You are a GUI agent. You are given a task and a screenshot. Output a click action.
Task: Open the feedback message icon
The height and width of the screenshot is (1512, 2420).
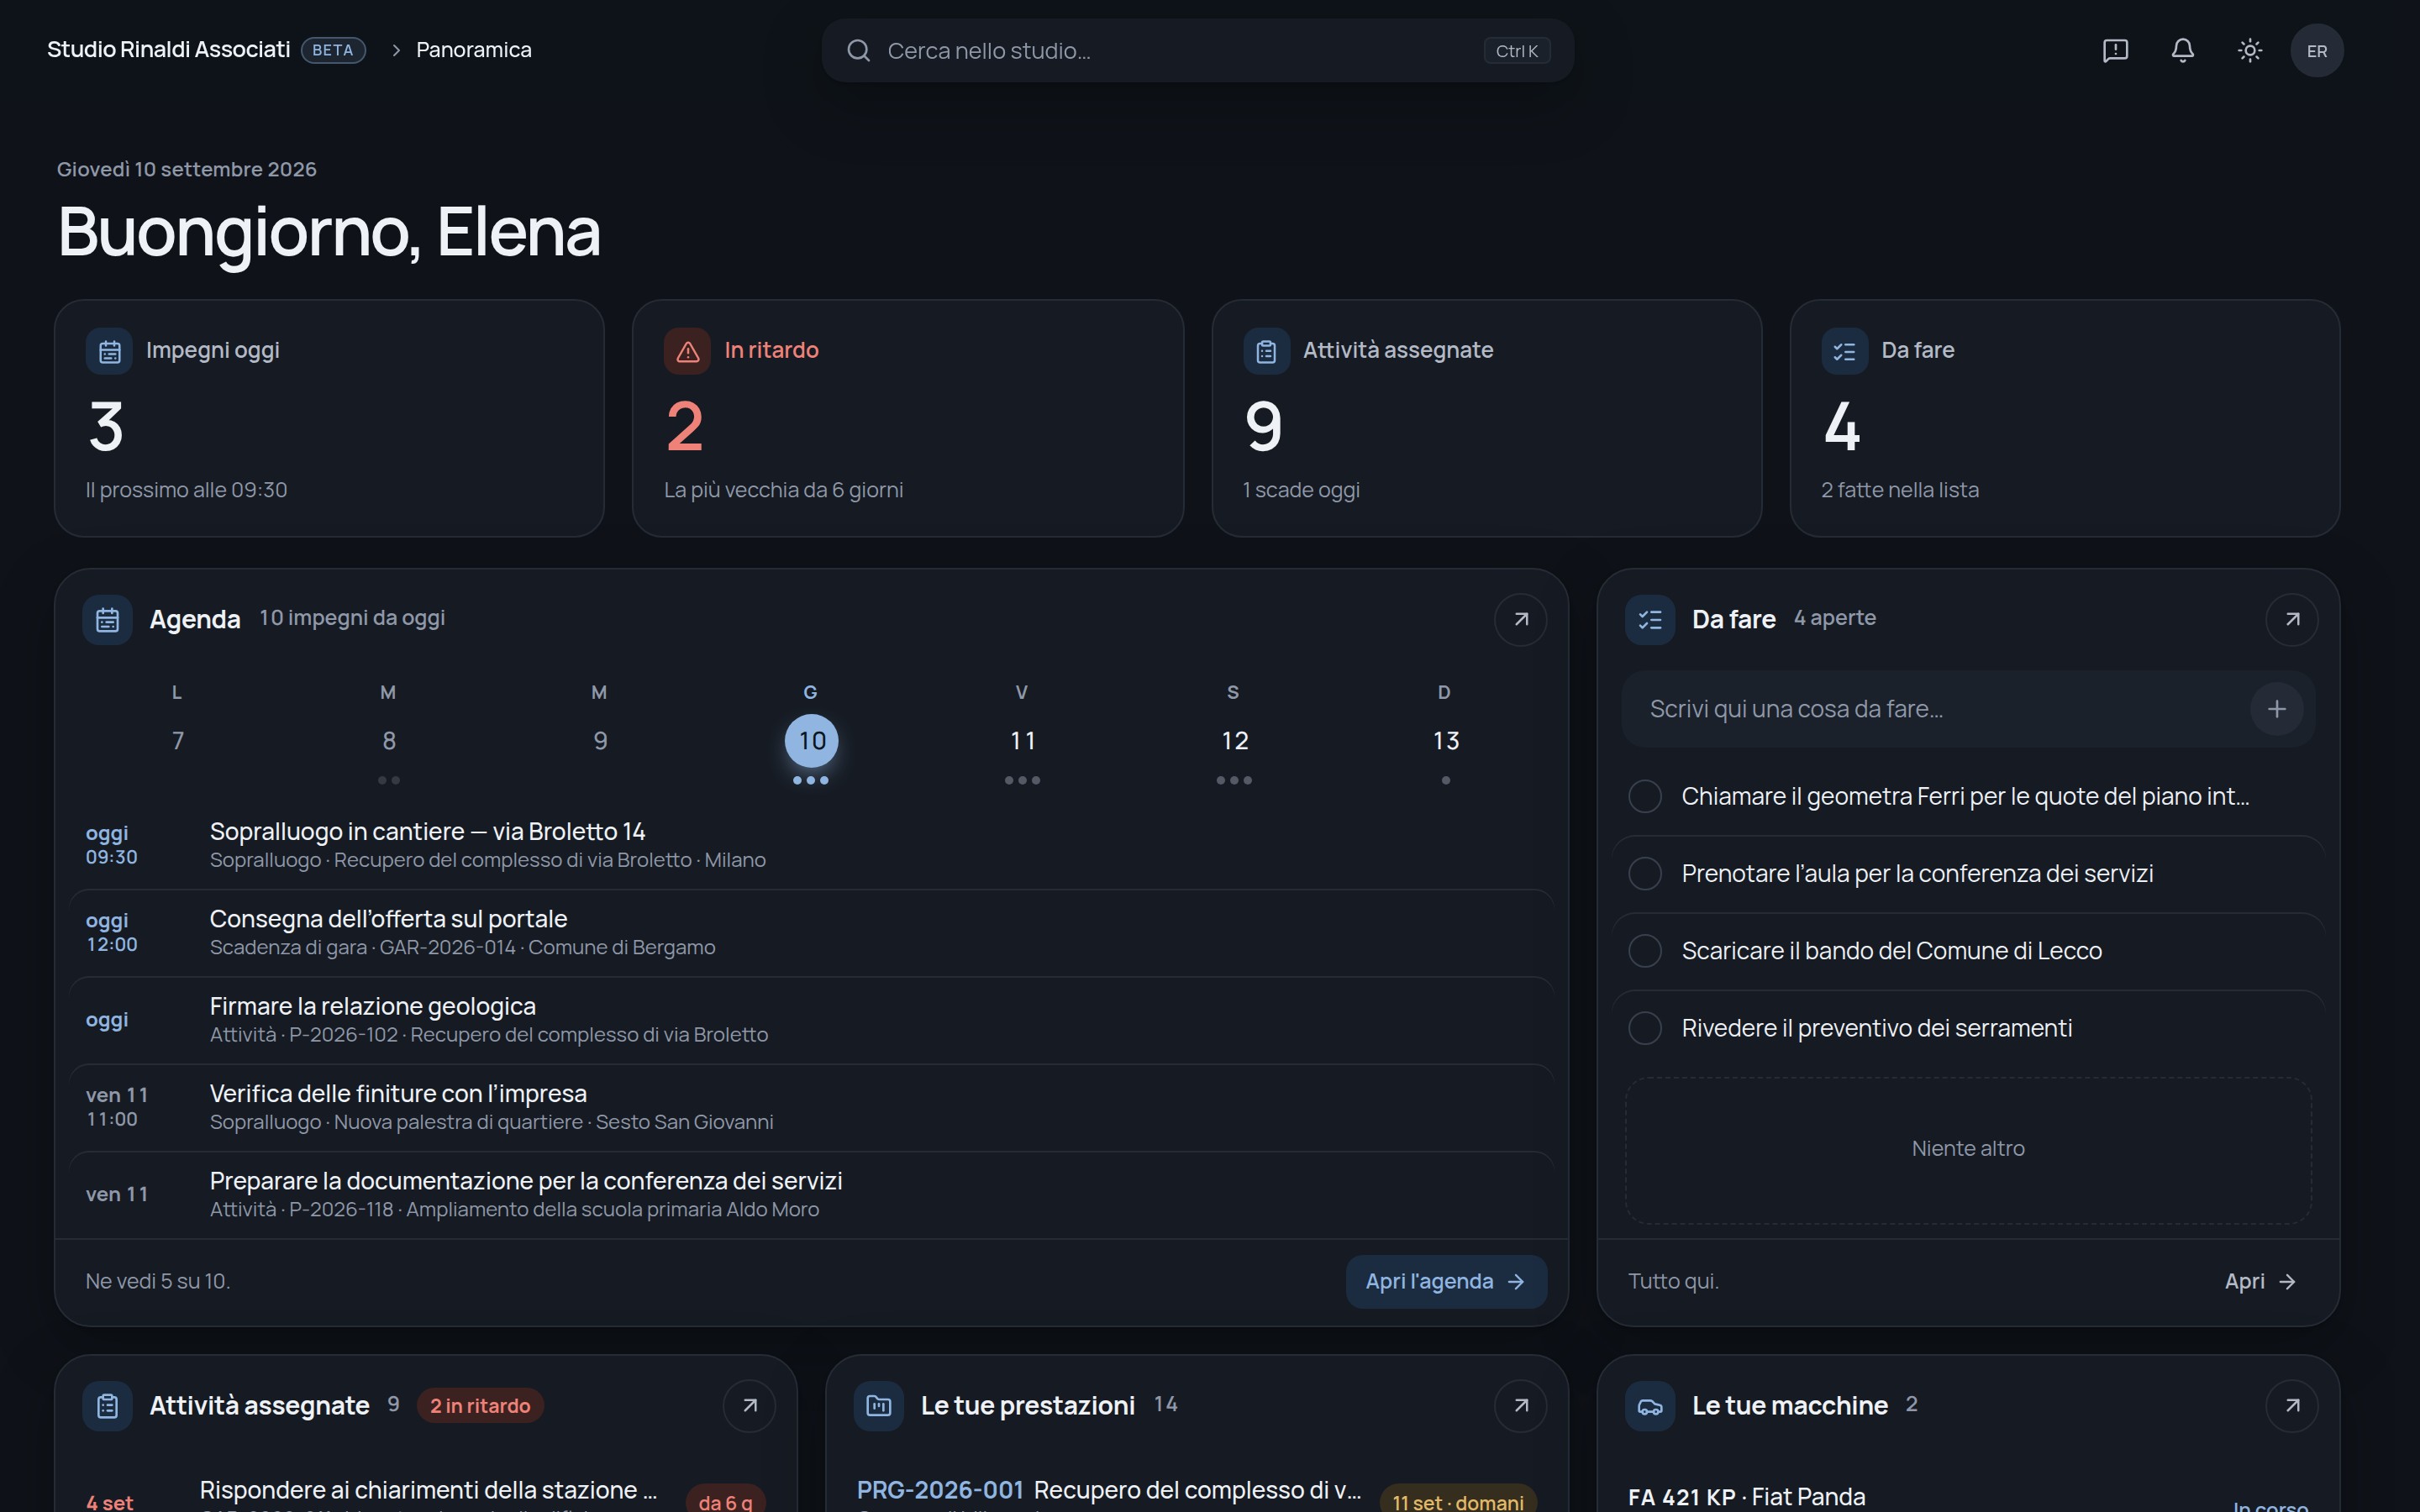pos(2115,51)
